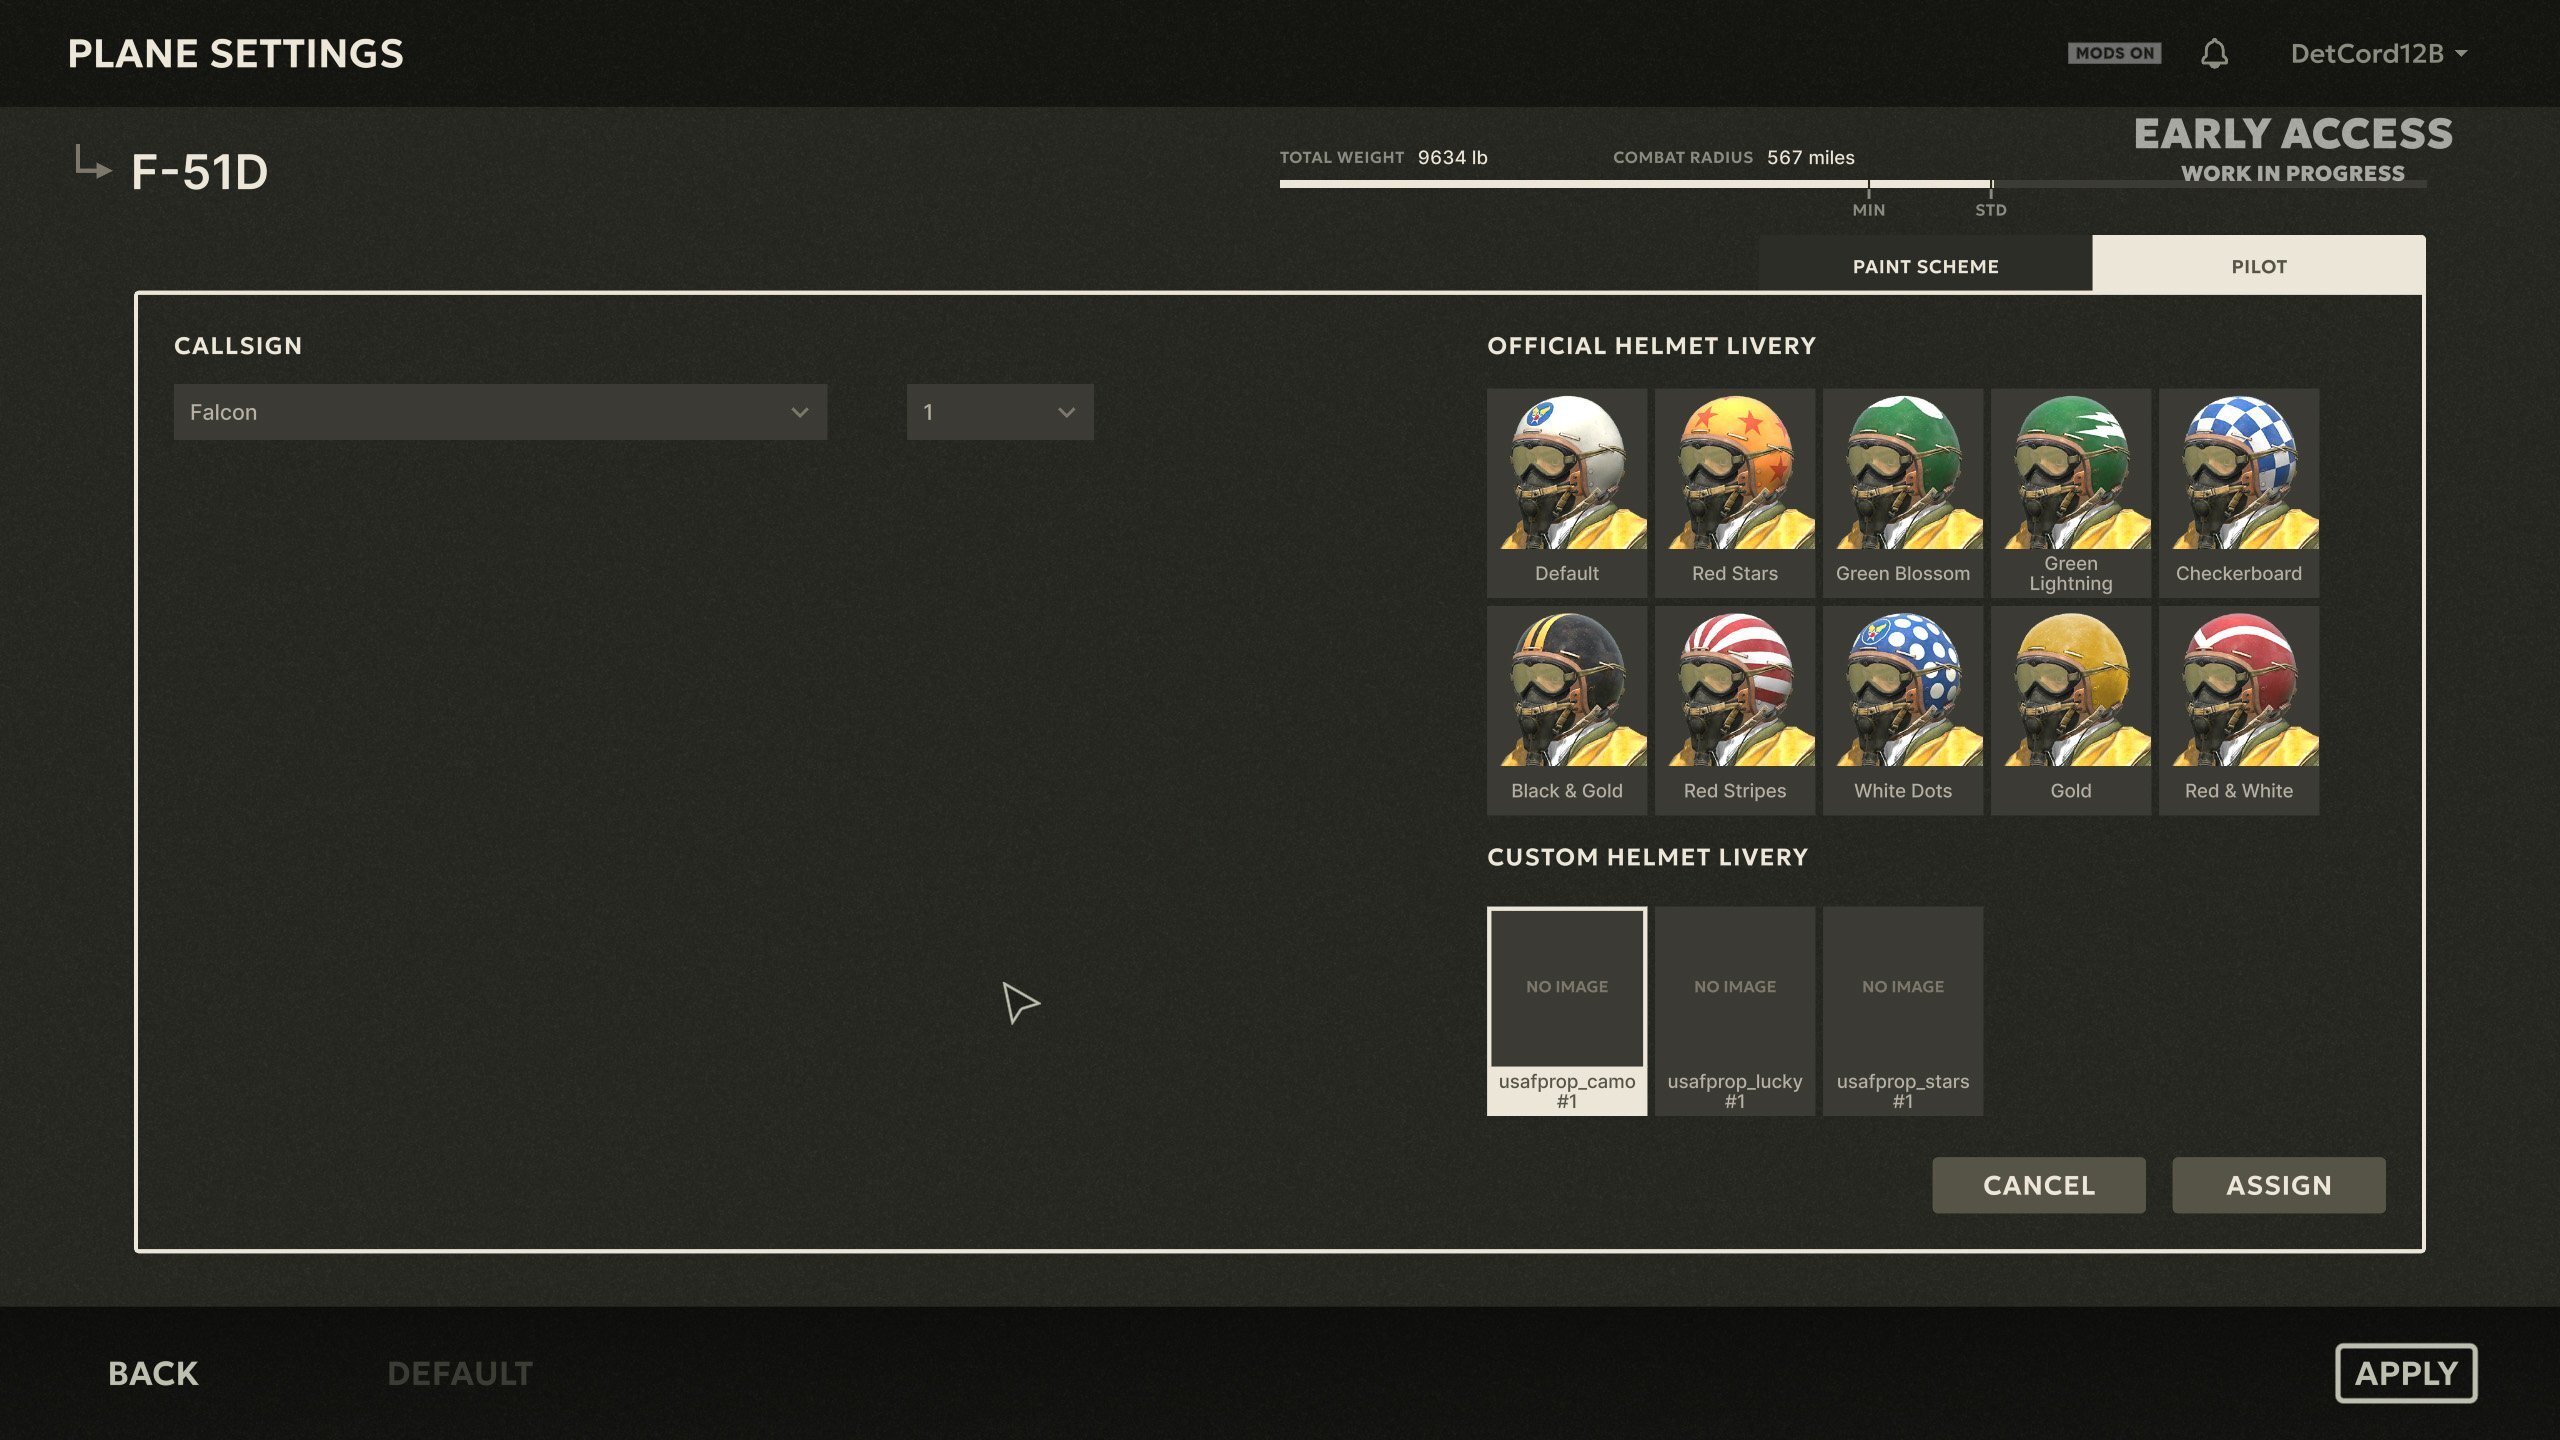Choose the Red Stripes helmet livery
This screenshot has width=2560, height=1440.
click(1734, 710)
